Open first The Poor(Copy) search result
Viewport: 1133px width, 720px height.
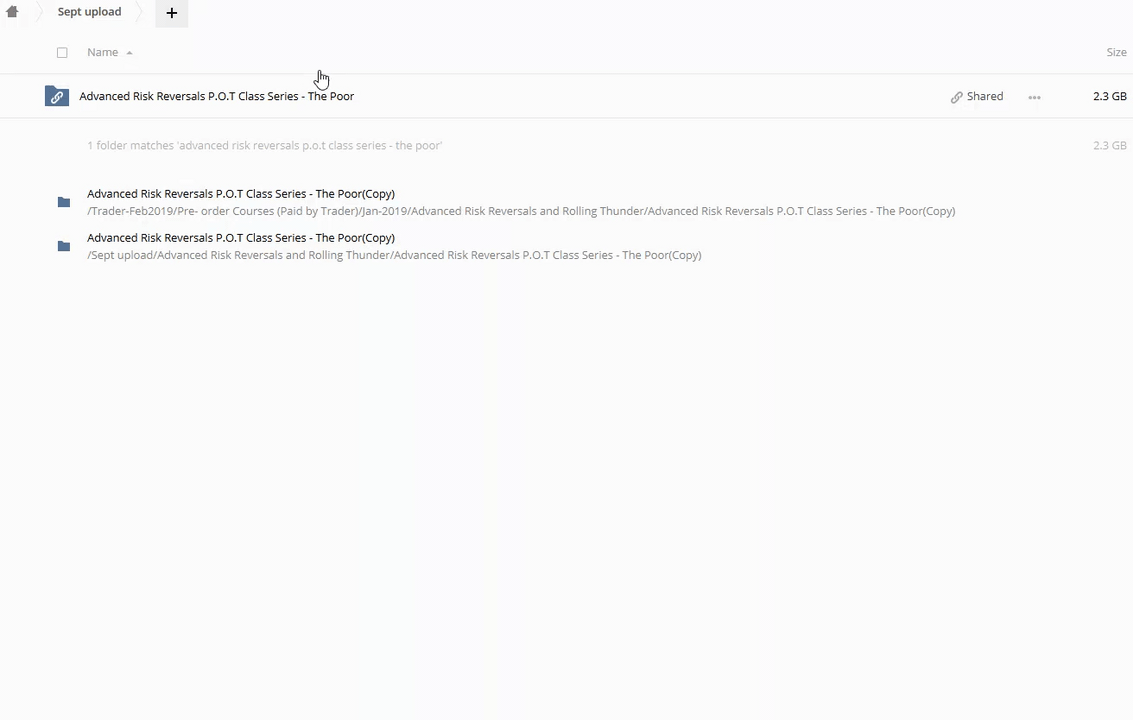pos(240,194)
